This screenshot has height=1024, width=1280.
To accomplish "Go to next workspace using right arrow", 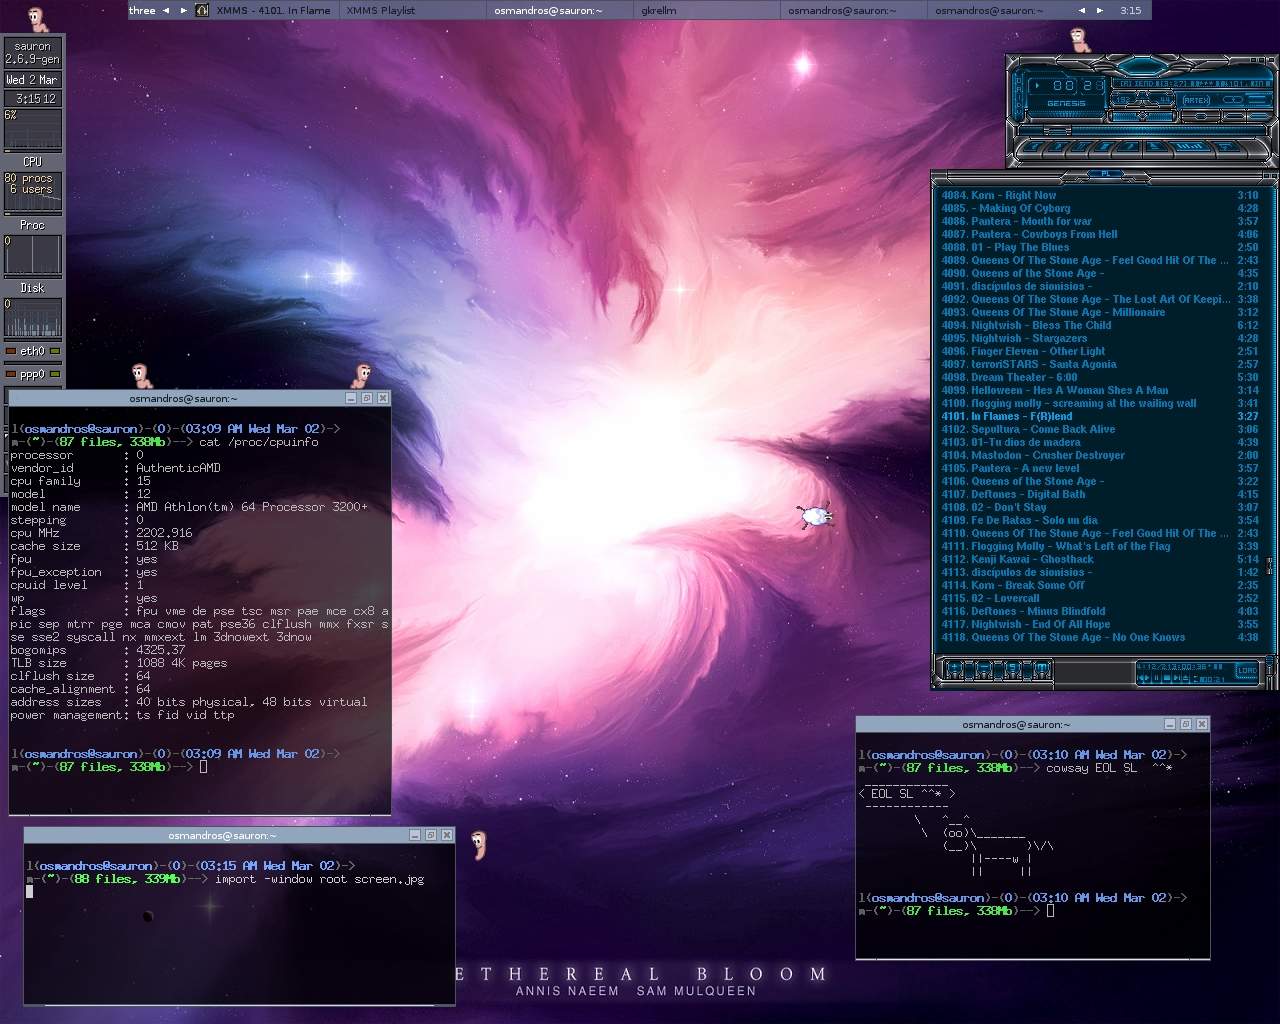I will (x=183, y=10).
